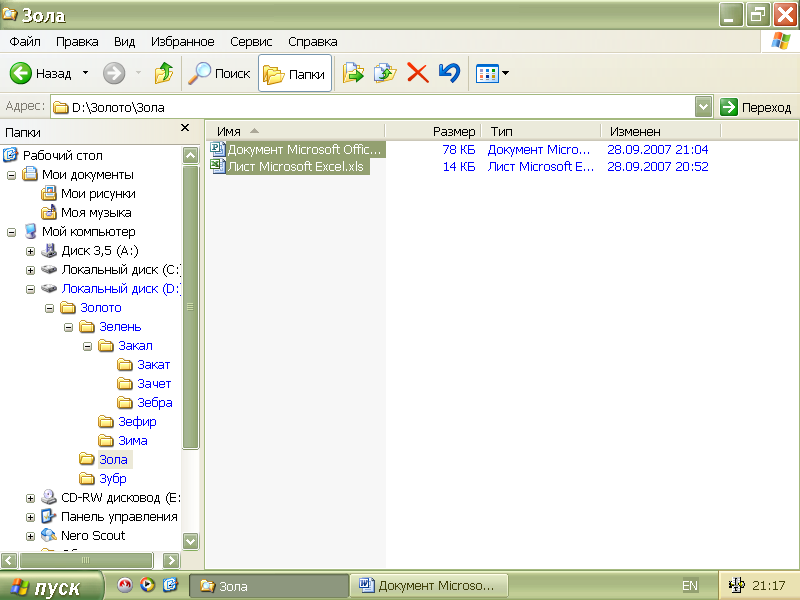Click the Up one folder level icon
This screenshot has height=600, width=800.
tap(164, 73)
